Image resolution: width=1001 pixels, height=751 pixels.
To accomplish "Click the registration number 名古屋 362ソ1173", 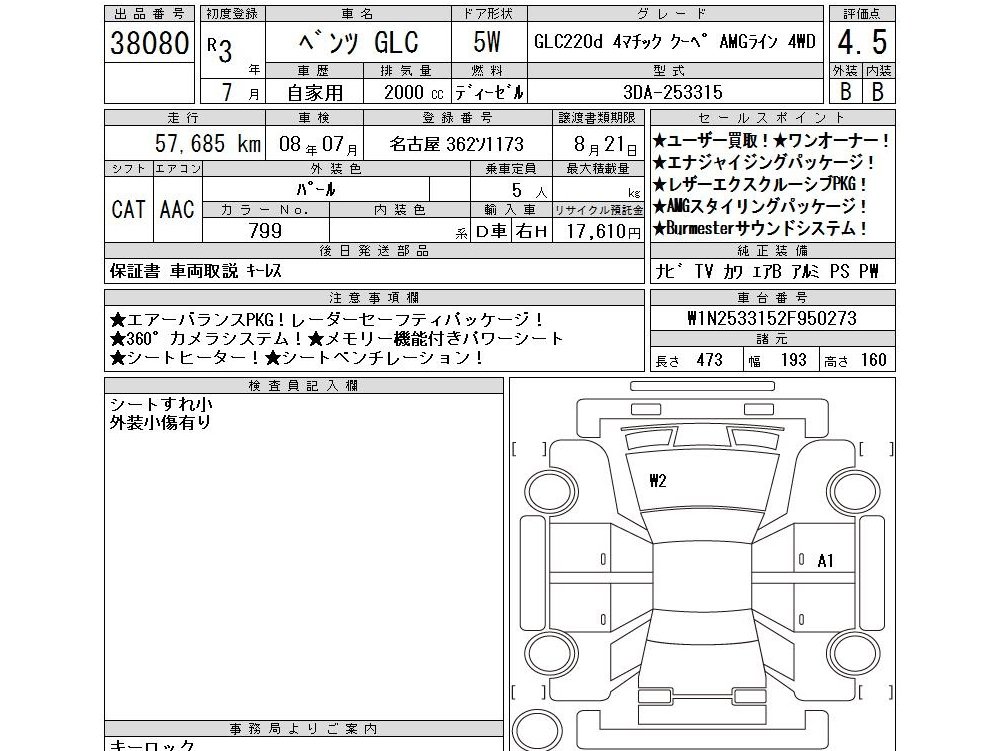I will tap(457, 143).
